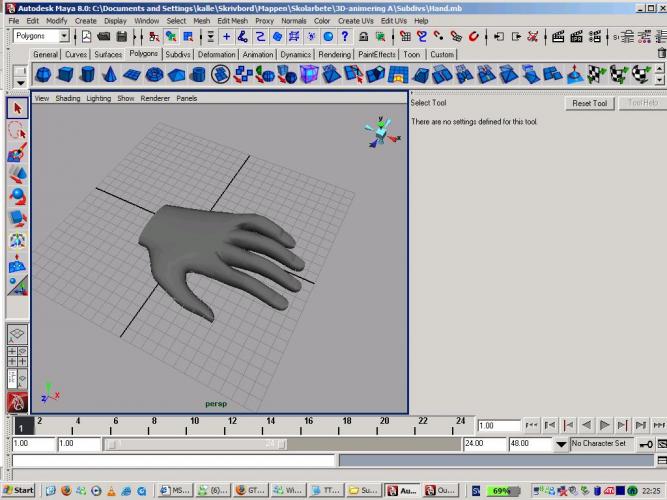The width and height of the screenshot is (667, 500).
Task: Open the Windows Start button
Action: click(18, 490)
